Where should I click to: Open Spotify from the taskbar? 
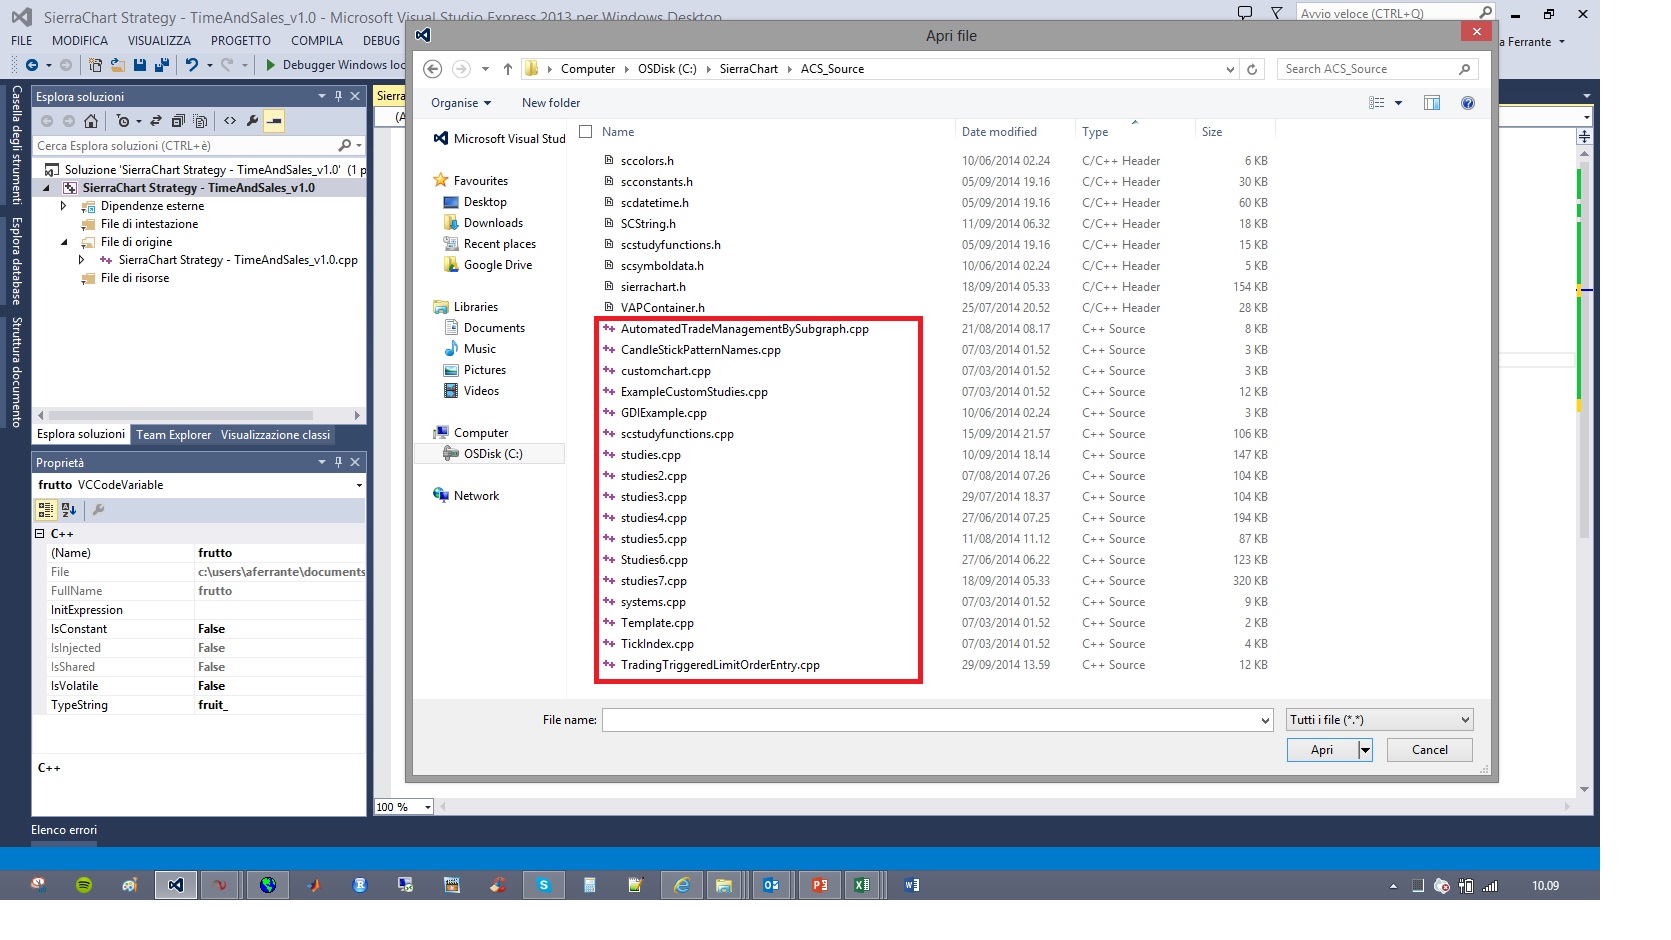tap(84, 885)
